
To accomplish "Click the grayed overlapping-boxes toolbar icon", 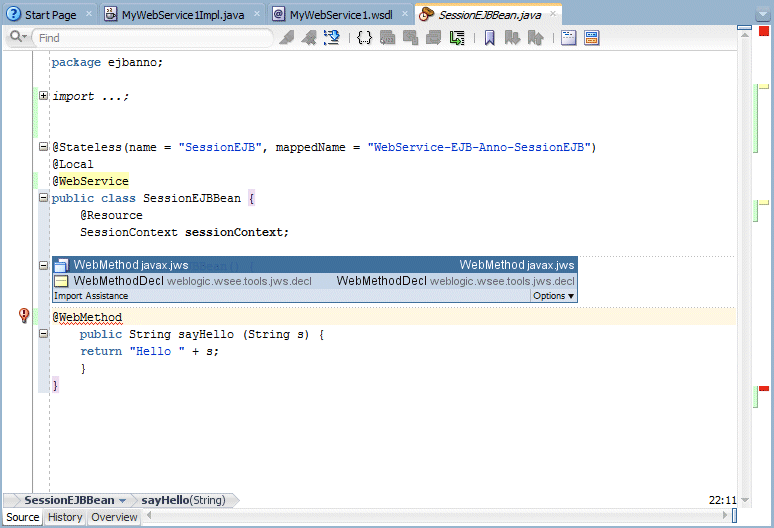I will point(410,38).
